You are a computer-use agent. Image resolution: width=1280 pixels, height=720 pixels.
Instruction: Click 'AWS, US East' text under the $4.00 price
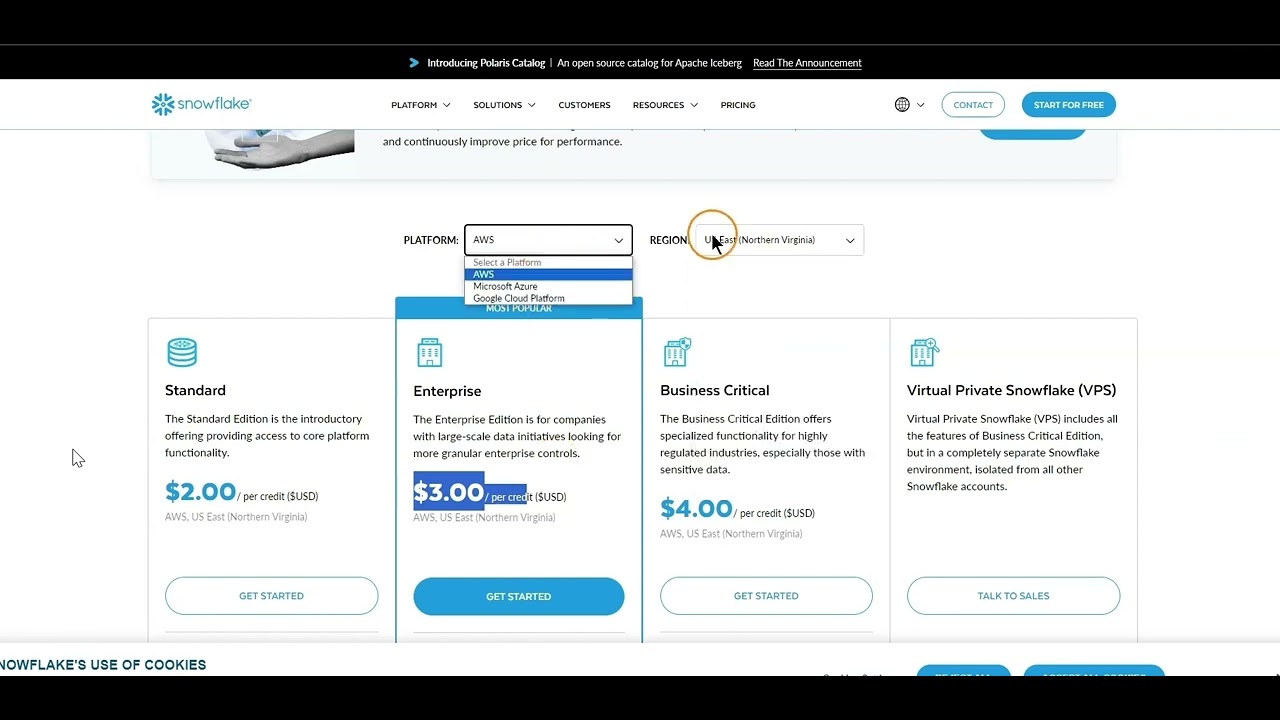click(731, 534)
